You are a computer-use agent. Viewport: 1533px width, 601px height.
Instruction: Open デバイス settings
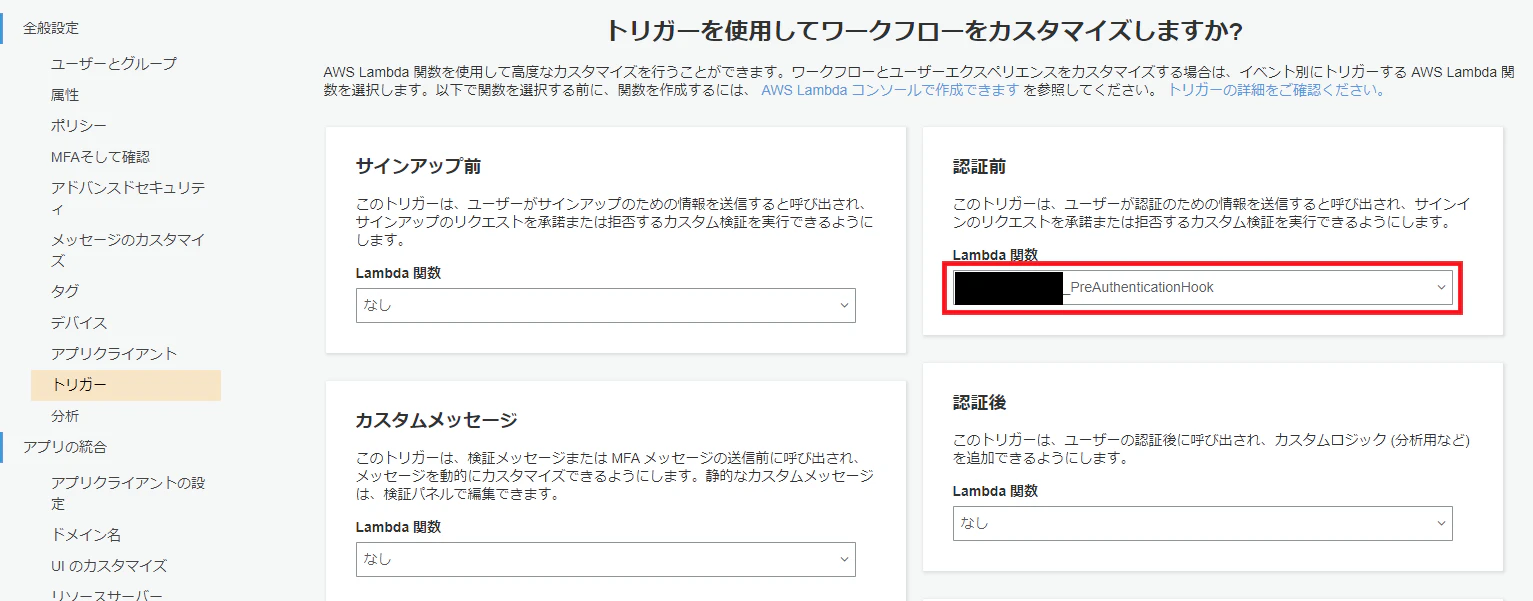pos(79,323)
